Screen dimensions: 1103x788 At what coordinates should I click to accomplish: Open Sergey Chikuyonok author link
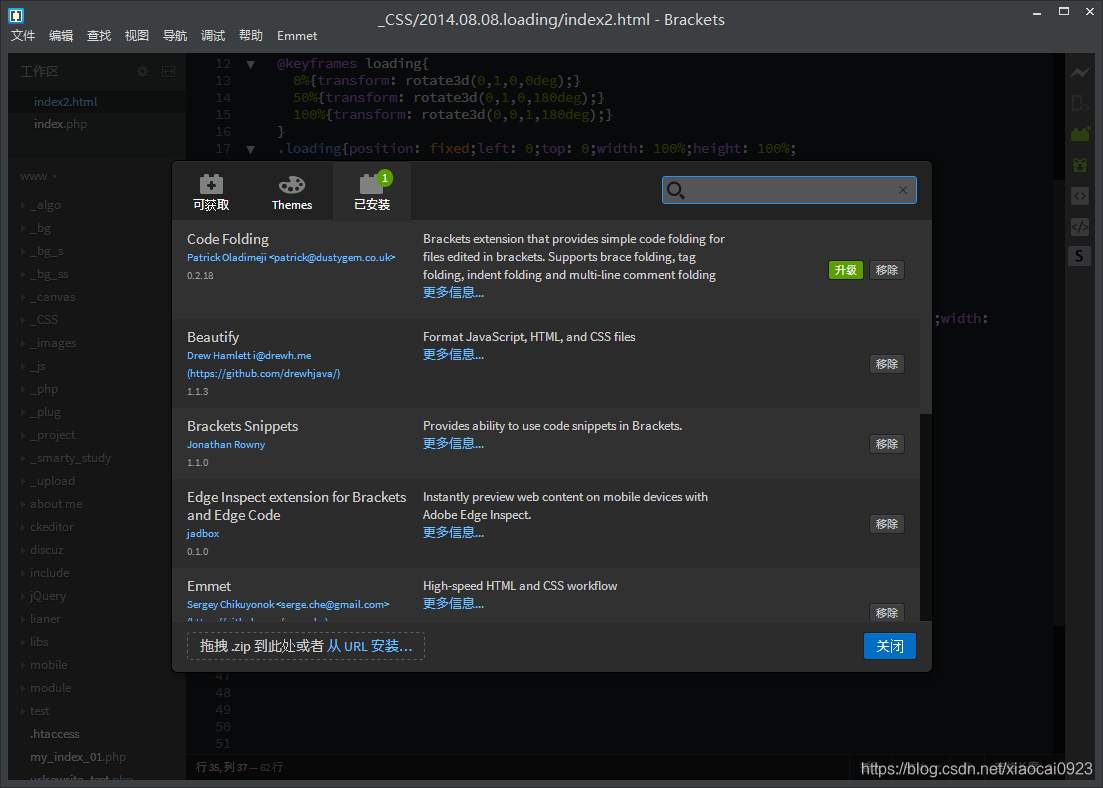click(288, 604)
